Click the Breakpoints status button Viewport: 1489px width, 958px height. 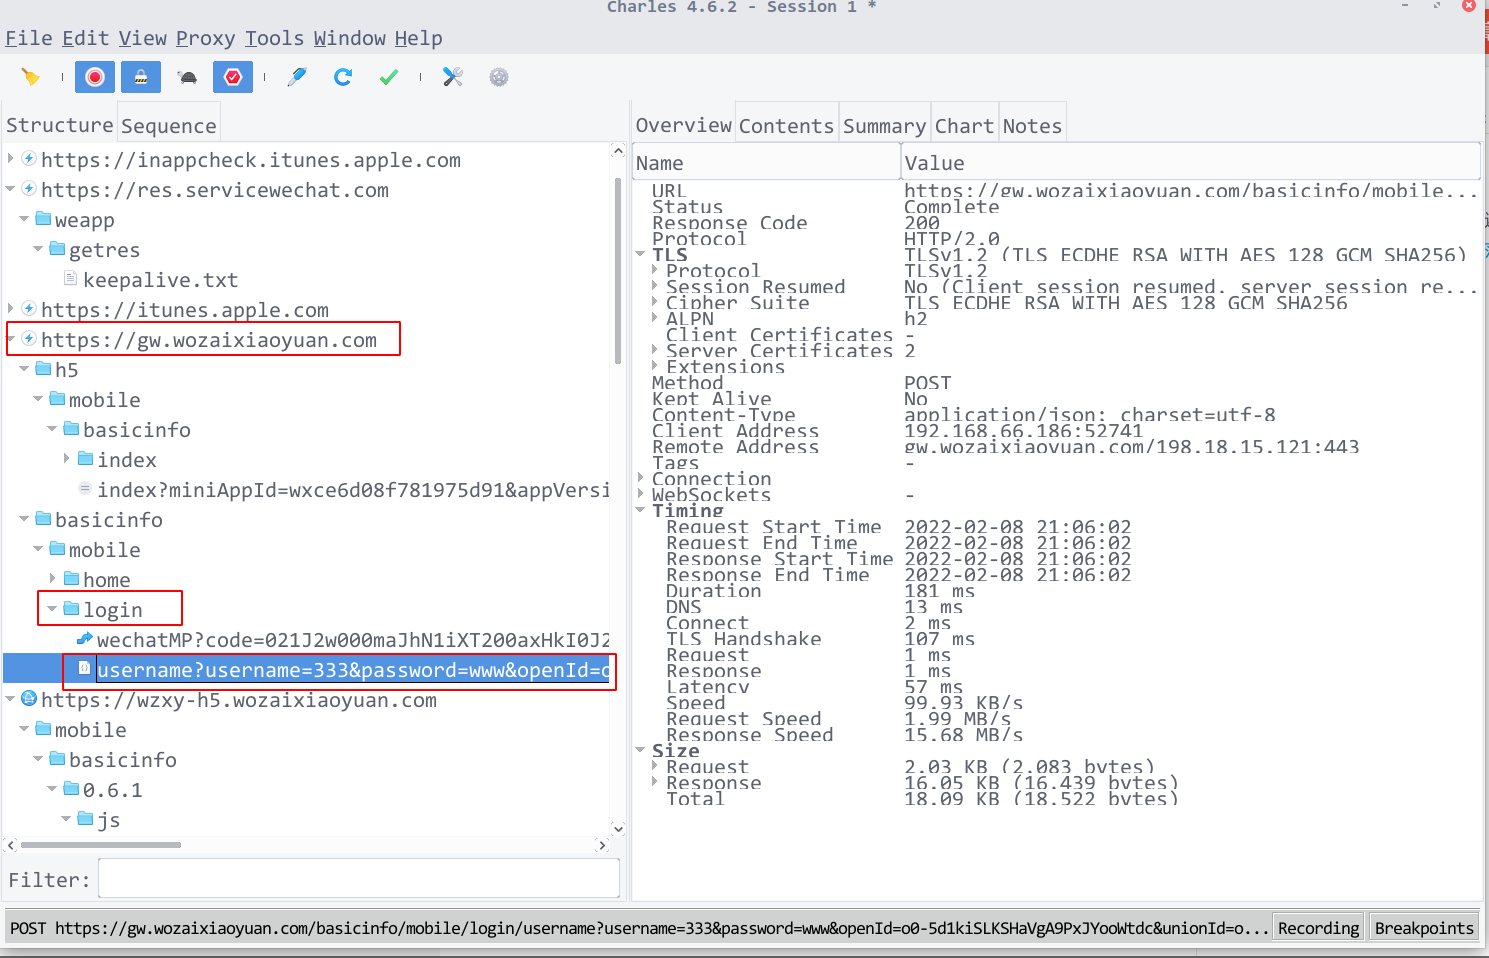[1424, 928]
